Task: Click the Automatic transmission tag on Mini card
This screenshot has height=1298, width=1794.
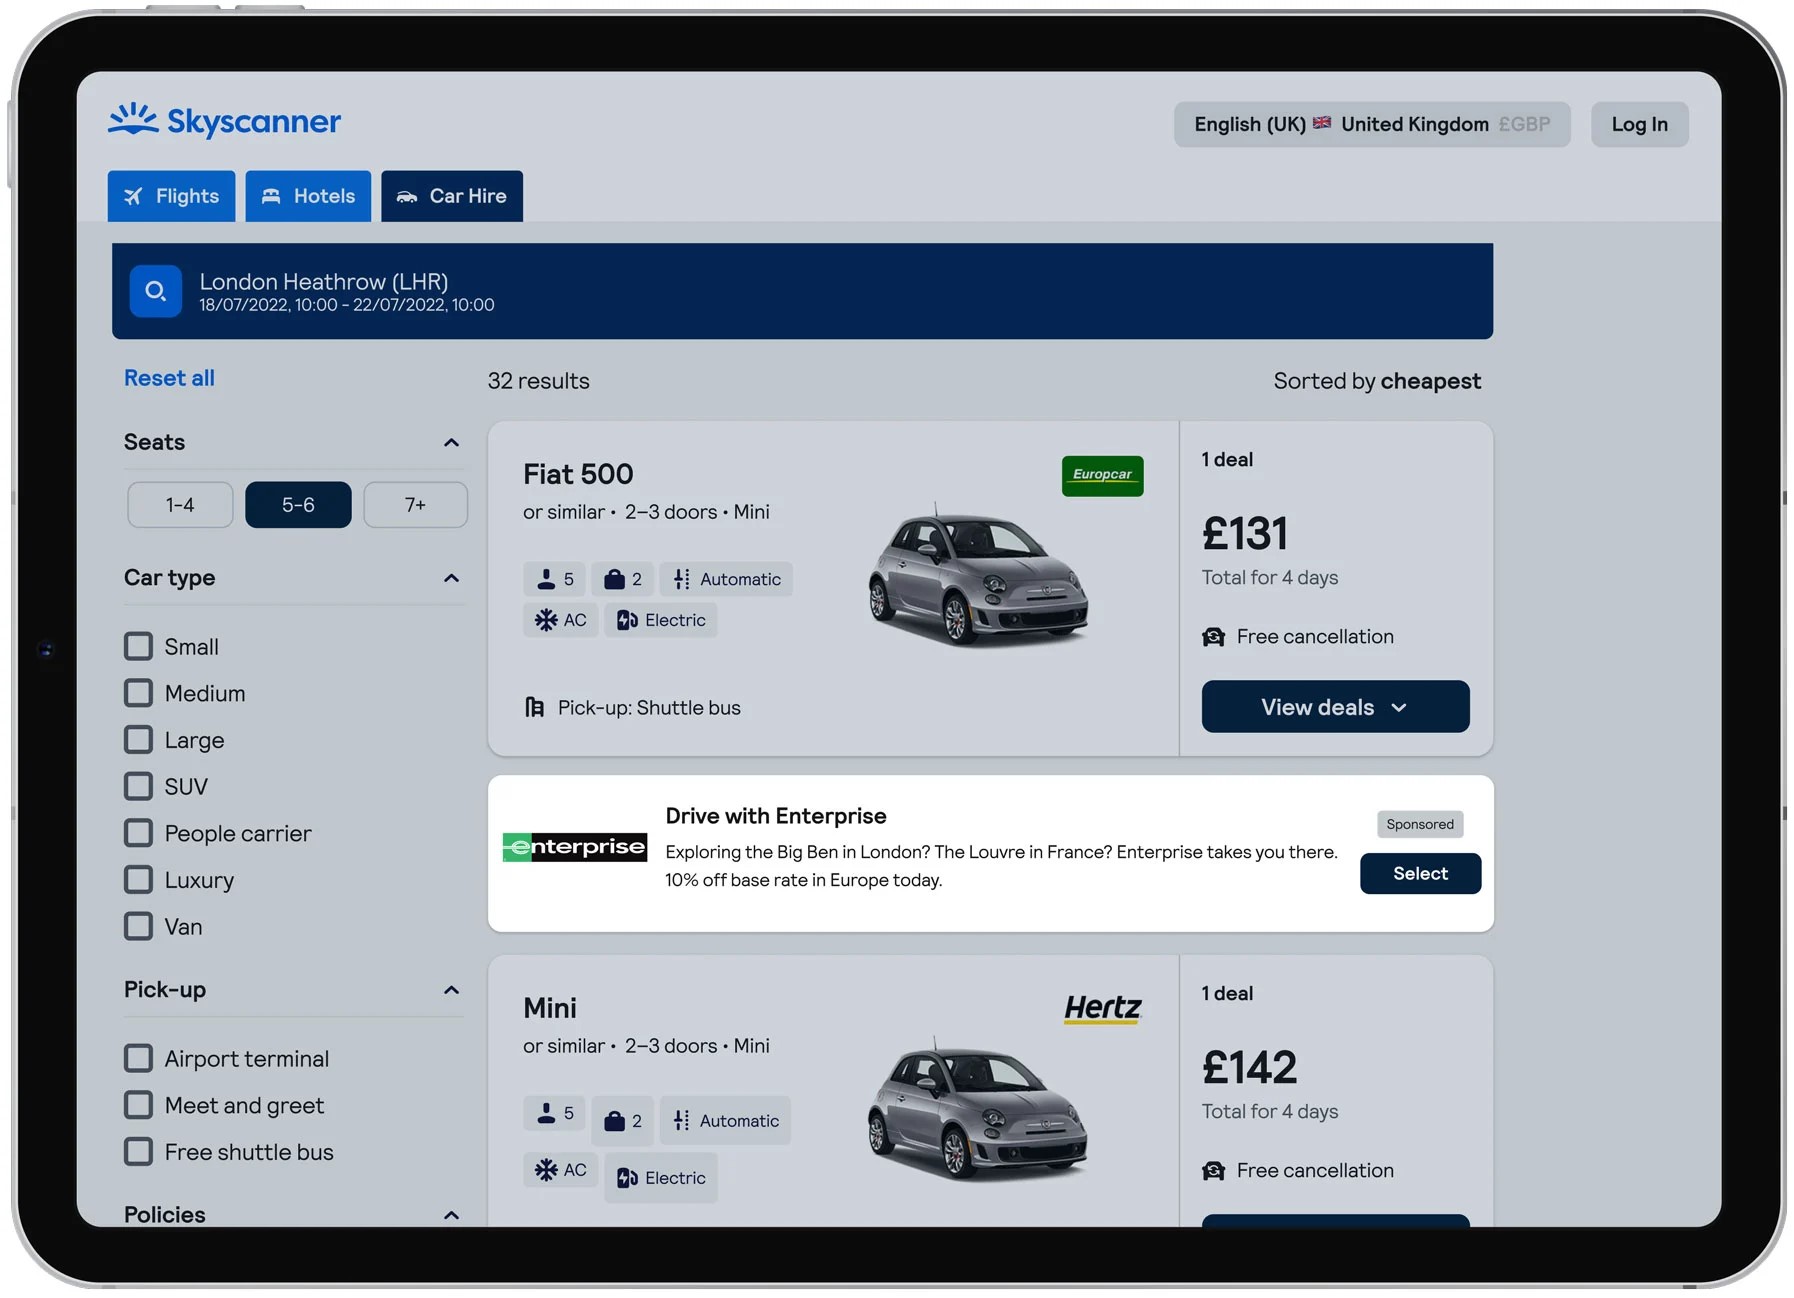Action: 725,1121
